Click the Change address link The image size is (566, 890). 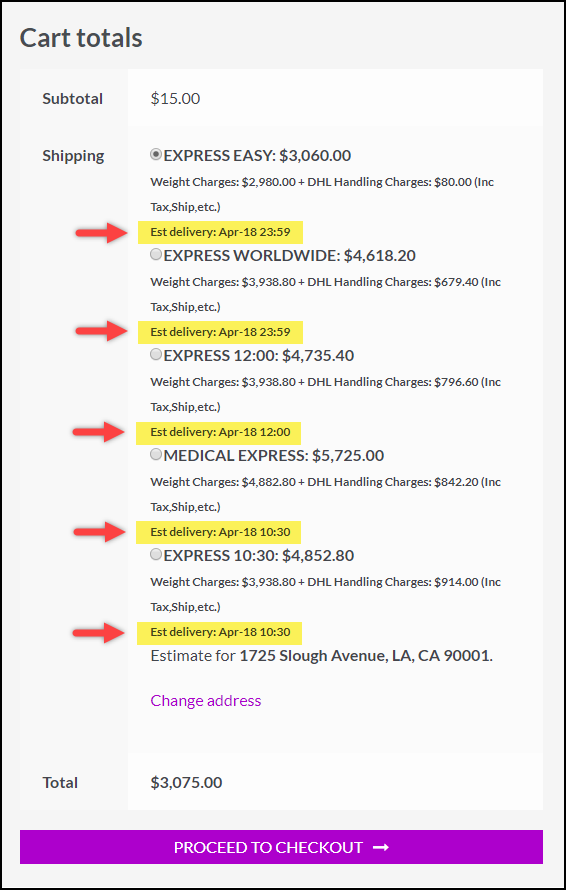(x=206, y=700)
